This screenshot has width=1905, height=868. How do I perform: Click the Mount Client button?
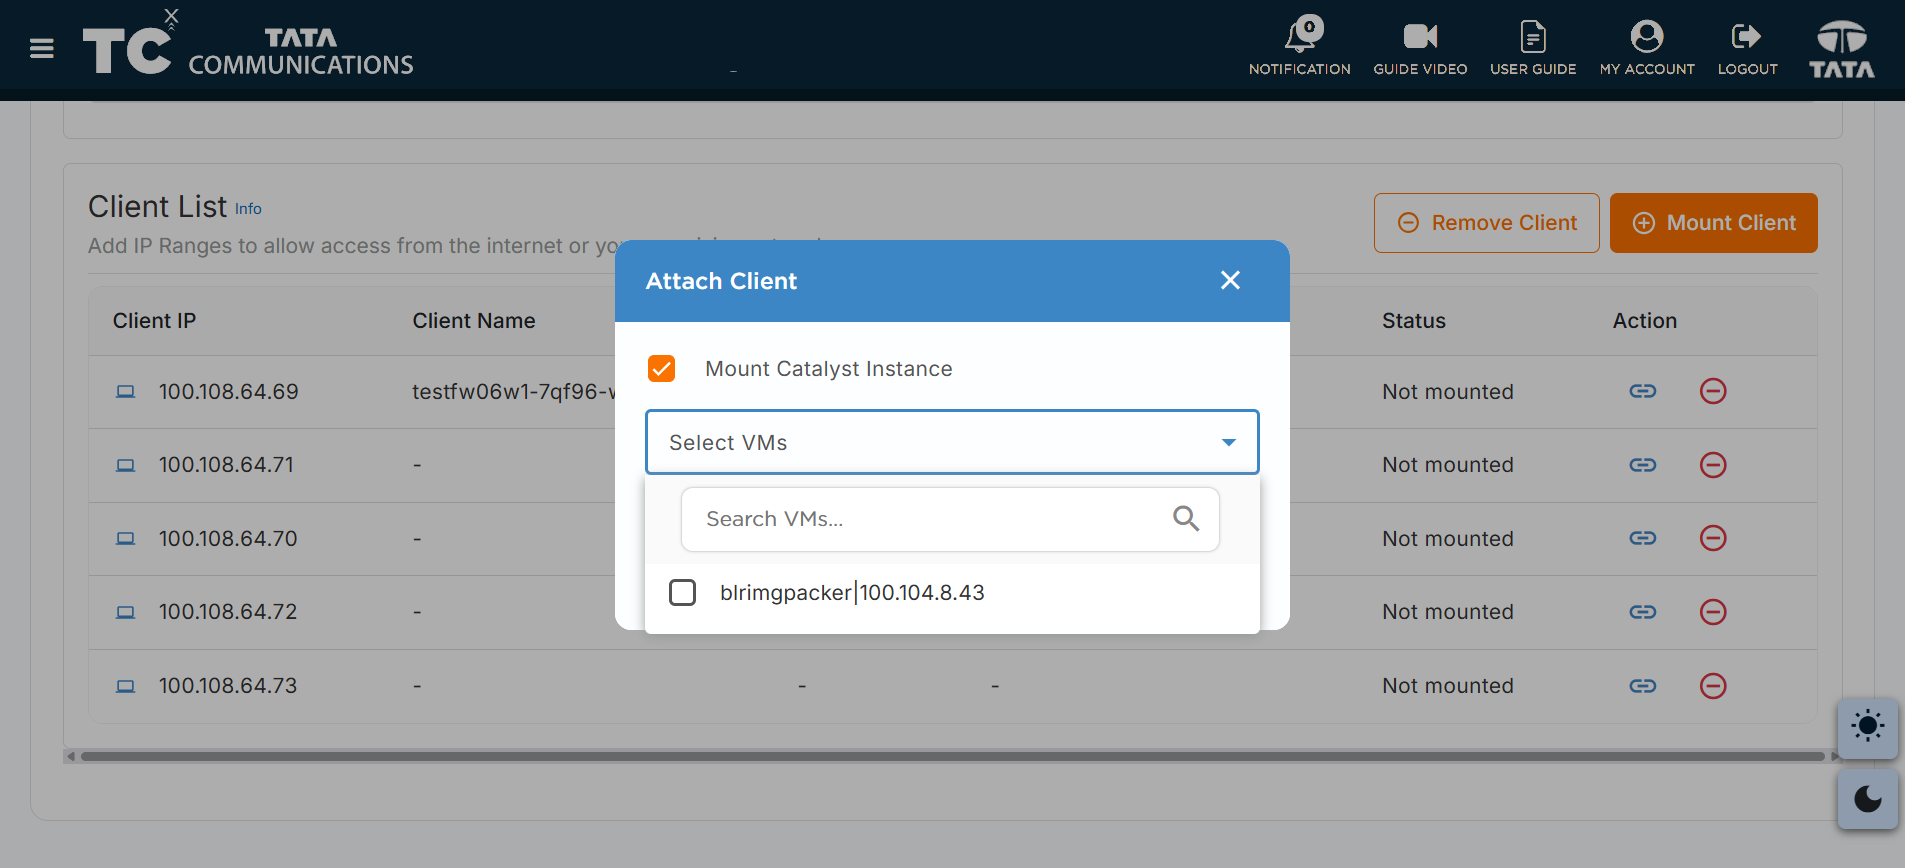click(x=1713, y=223)
